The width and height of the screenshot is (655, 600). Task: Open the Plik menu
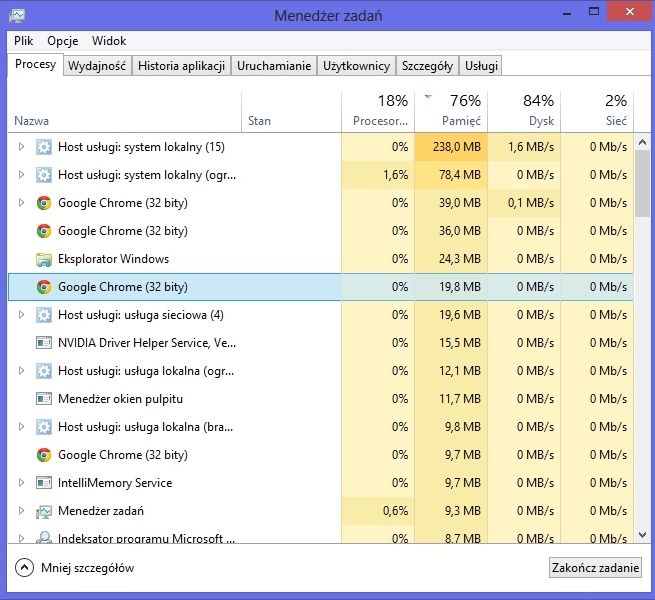(23, 41)
